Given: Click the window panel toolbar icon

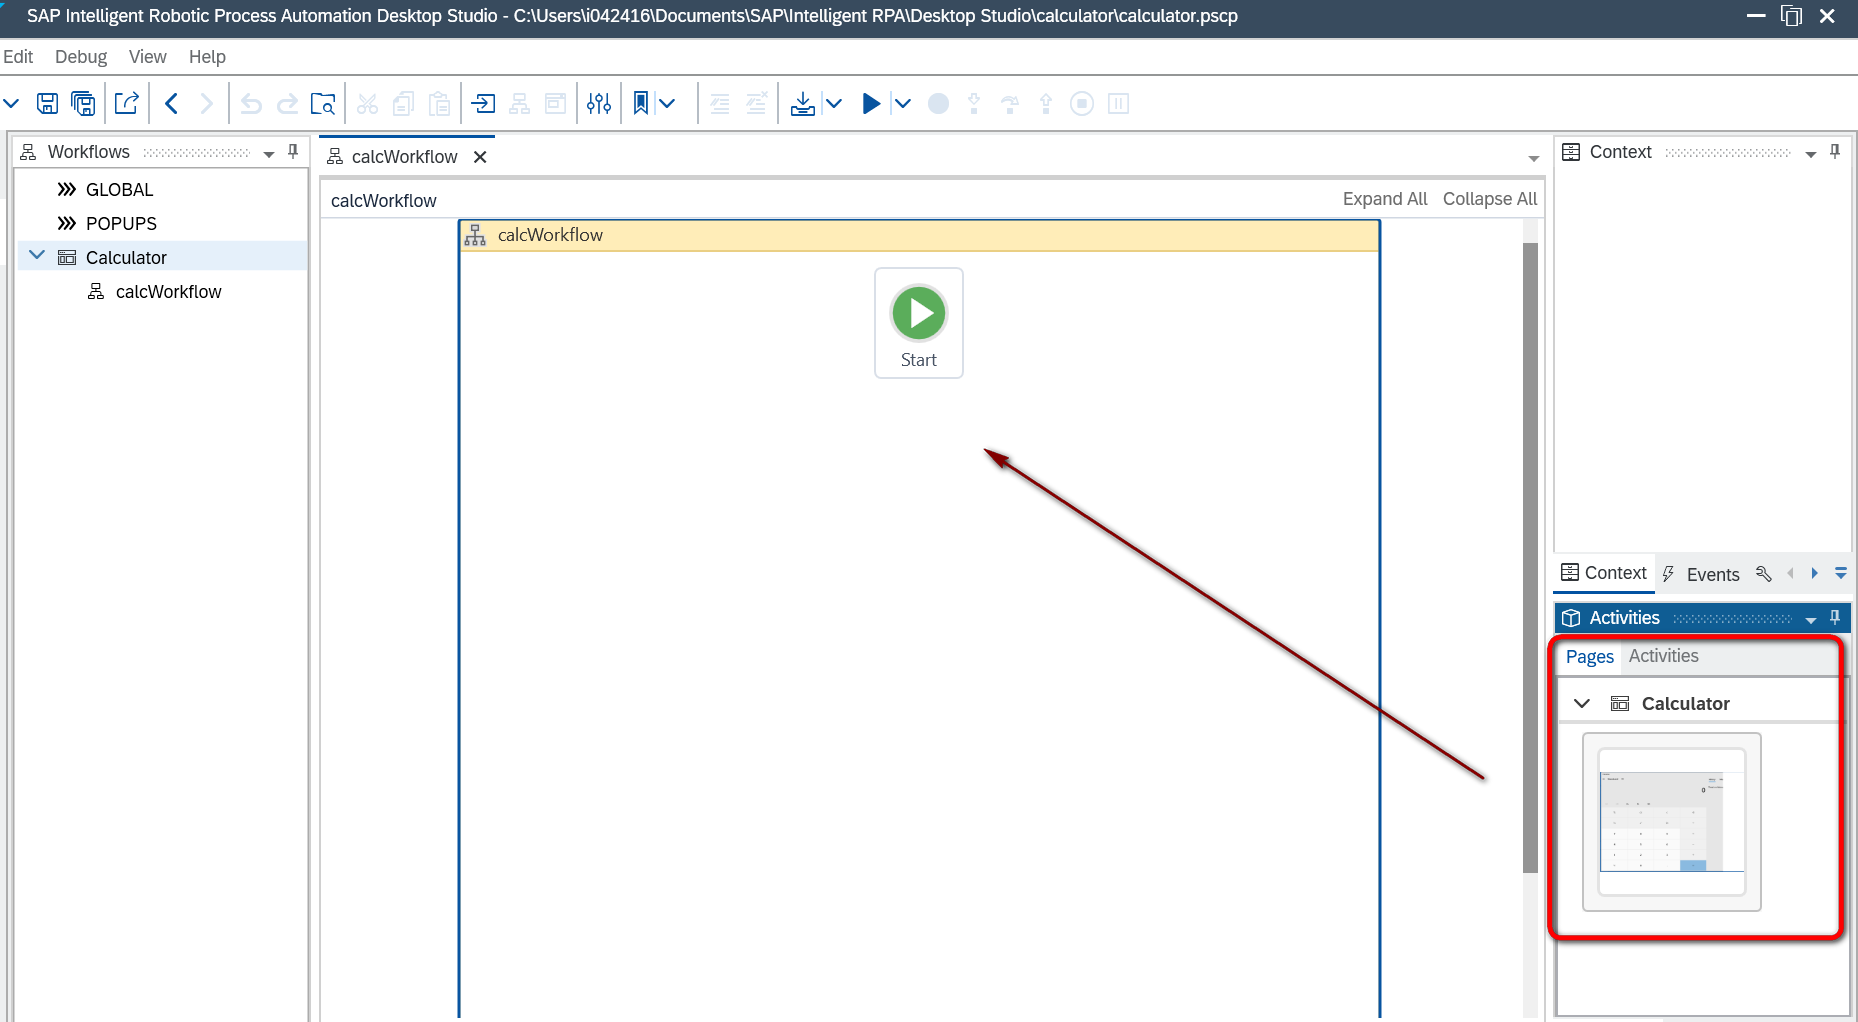Looking at the screenshot, I should pyautogui.click(x=555, y=103).
